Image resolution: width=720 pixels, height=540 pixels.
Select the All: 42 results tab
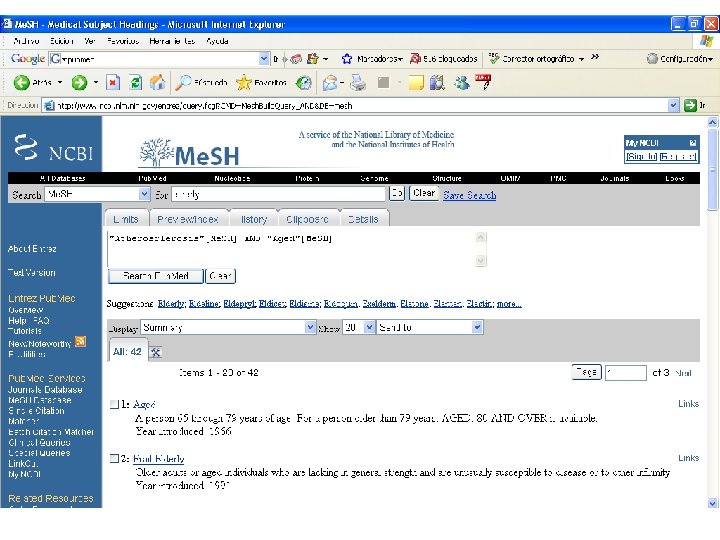click(127, 352)
